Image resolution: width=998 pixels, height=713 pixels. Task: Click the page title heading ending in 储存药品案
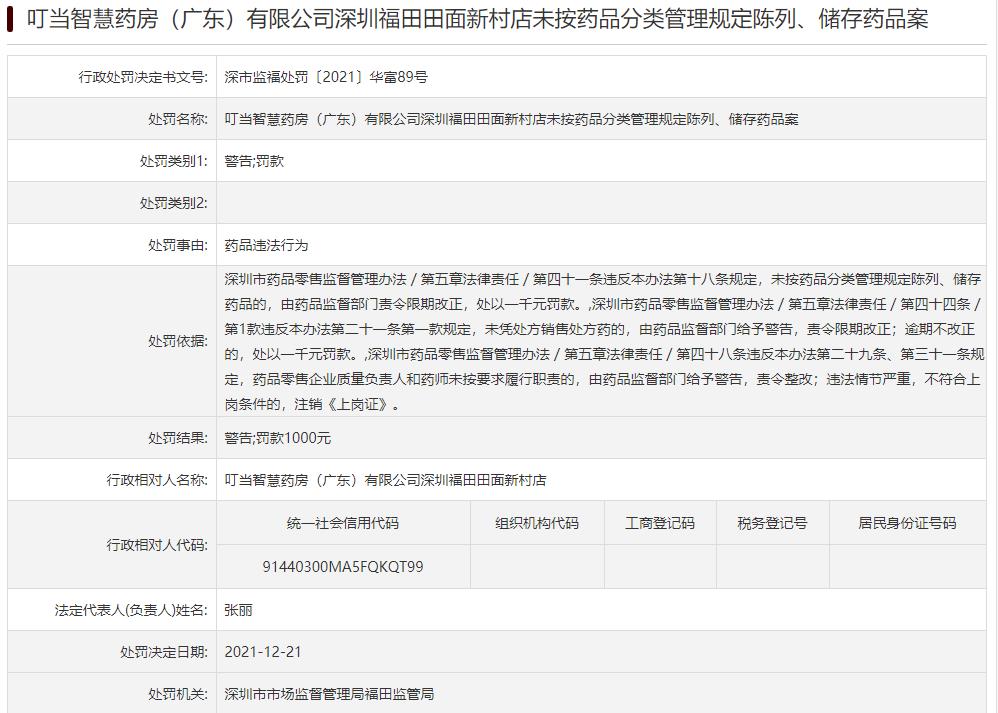tap(477, 20)
